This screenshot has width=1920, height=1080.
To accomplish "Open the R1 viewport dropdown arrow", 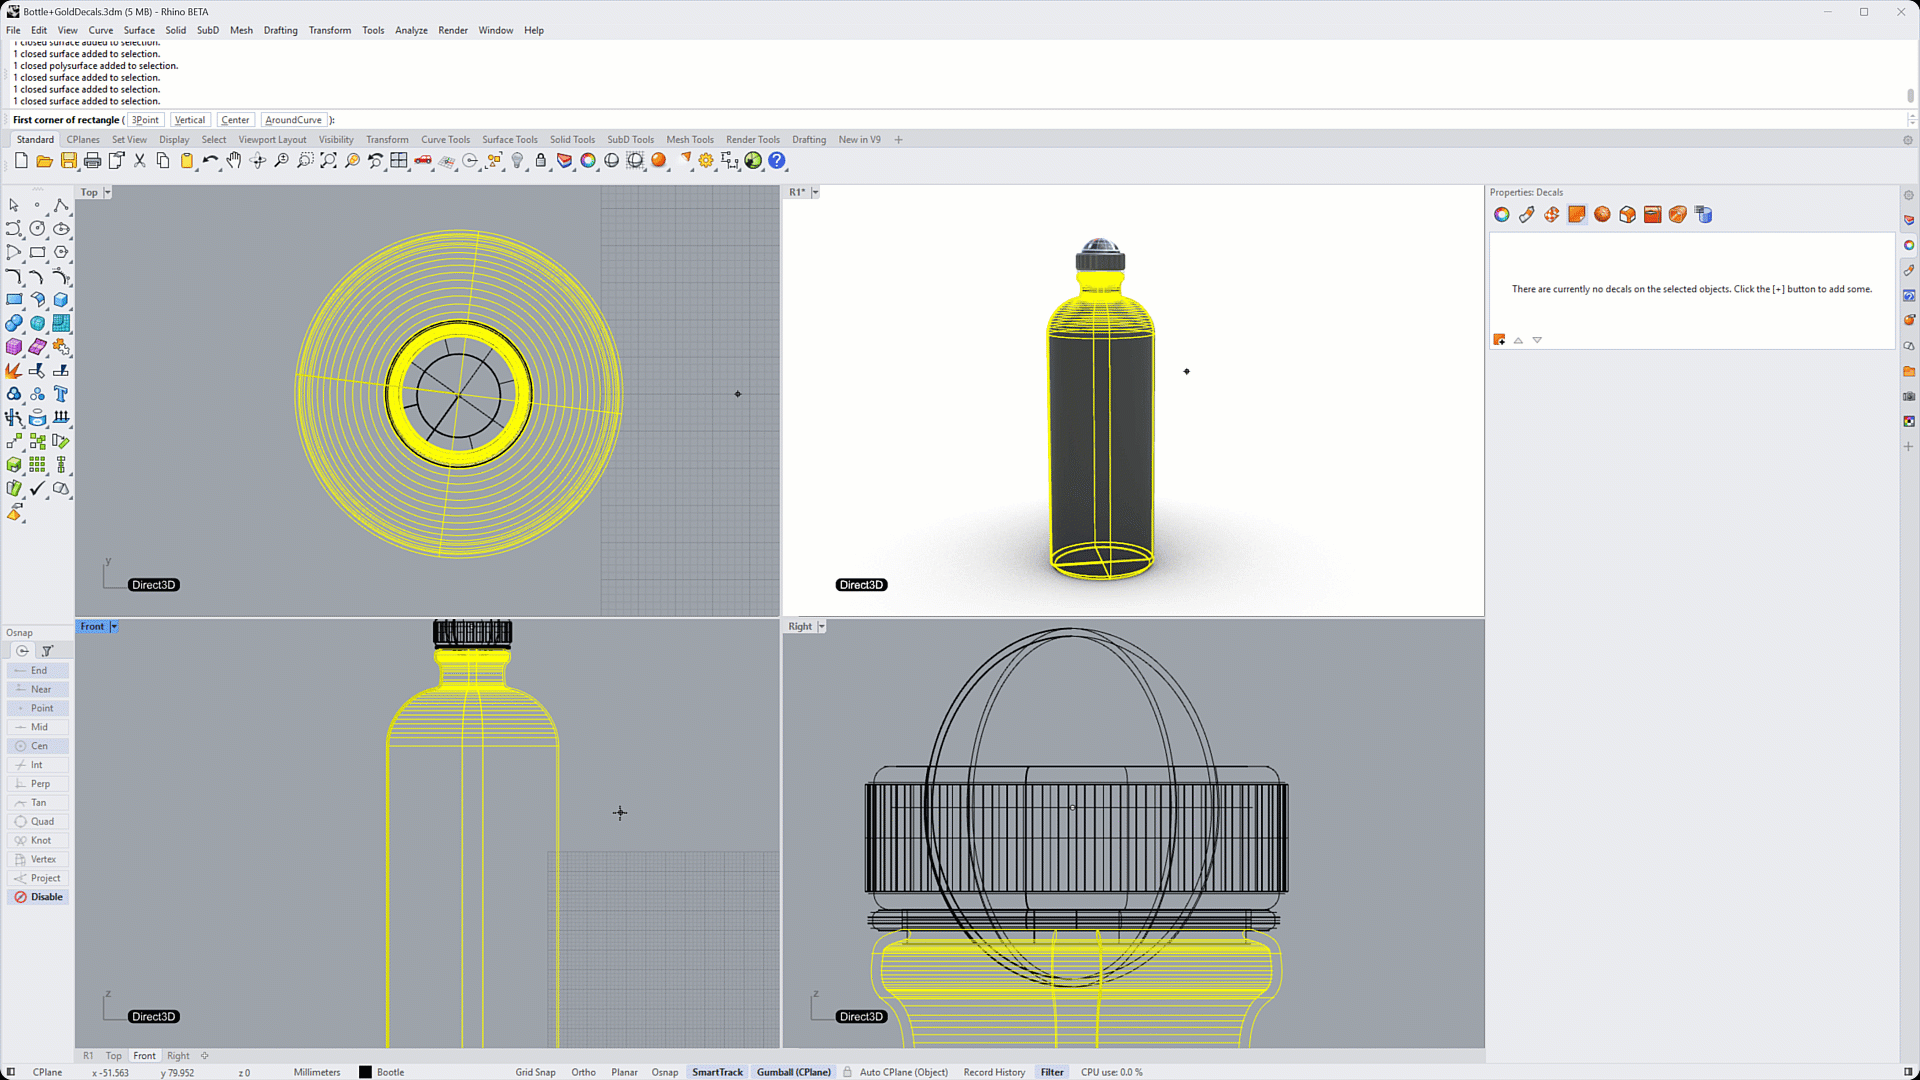I will [x=815, y=193].
